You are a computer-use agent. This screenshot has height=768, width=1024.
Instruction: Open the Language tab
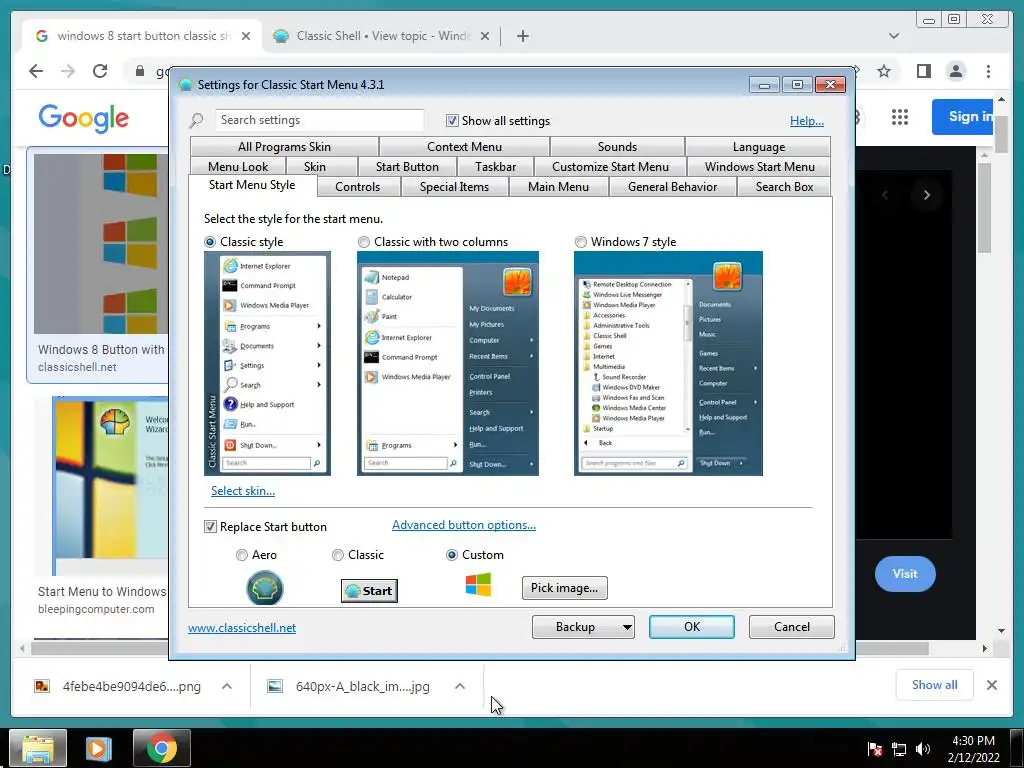[x=758, y=147]
